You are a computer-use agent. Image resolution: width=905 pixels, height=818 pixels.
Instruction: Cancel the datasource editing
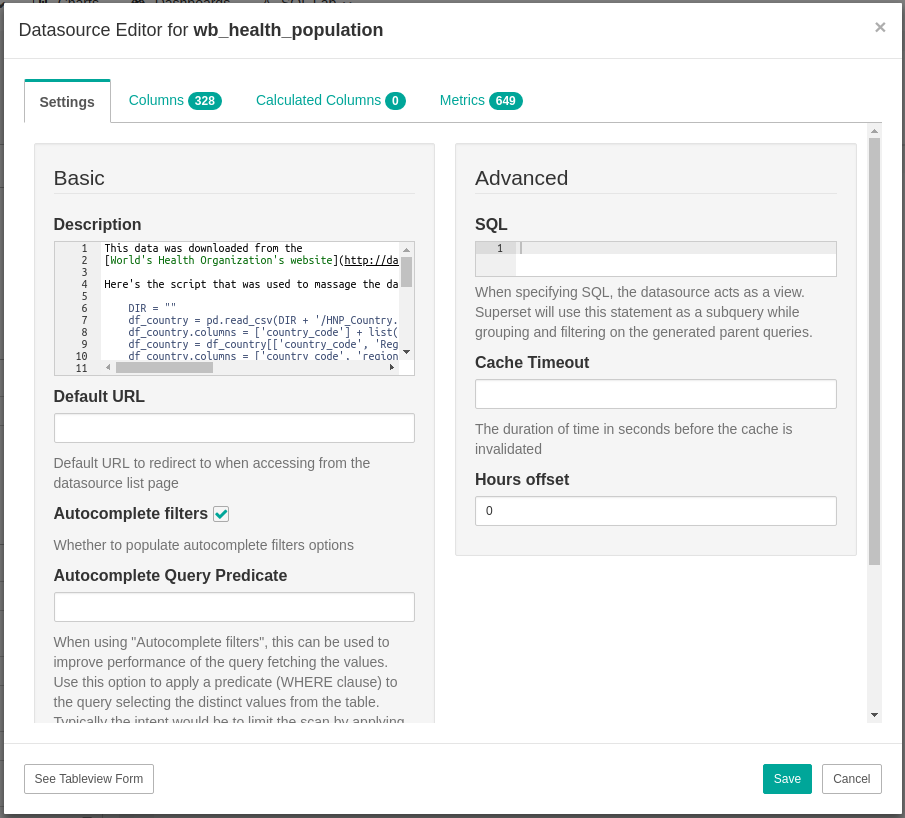point(851,779)
